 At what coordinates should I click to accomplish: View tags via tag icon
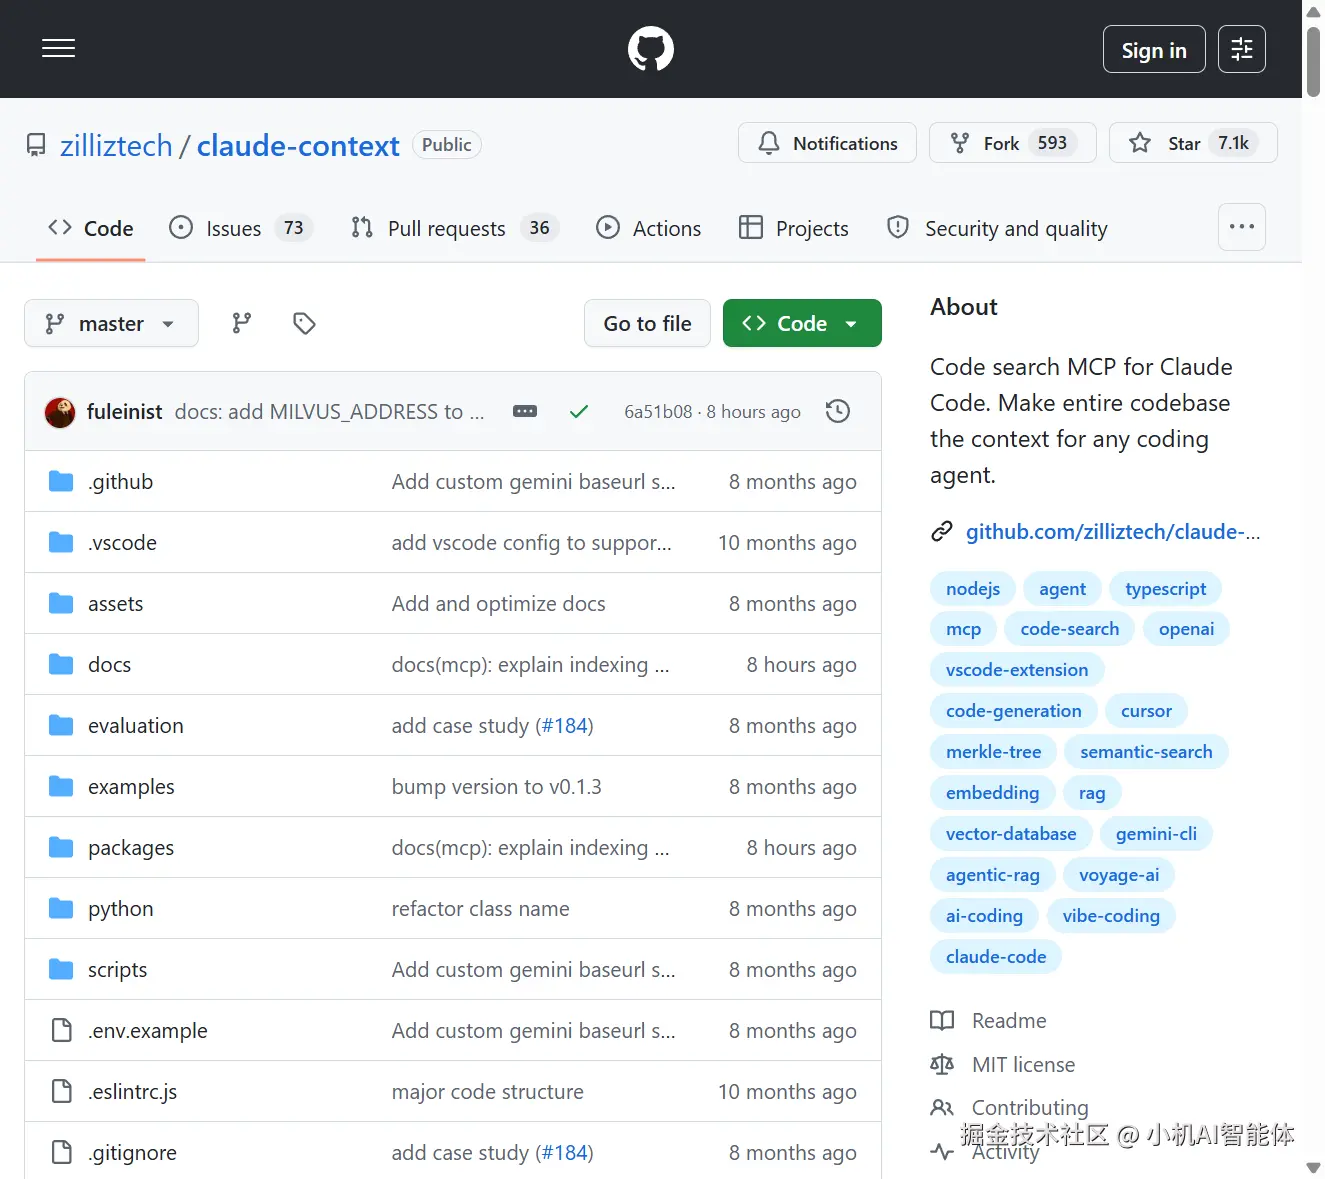304,323
